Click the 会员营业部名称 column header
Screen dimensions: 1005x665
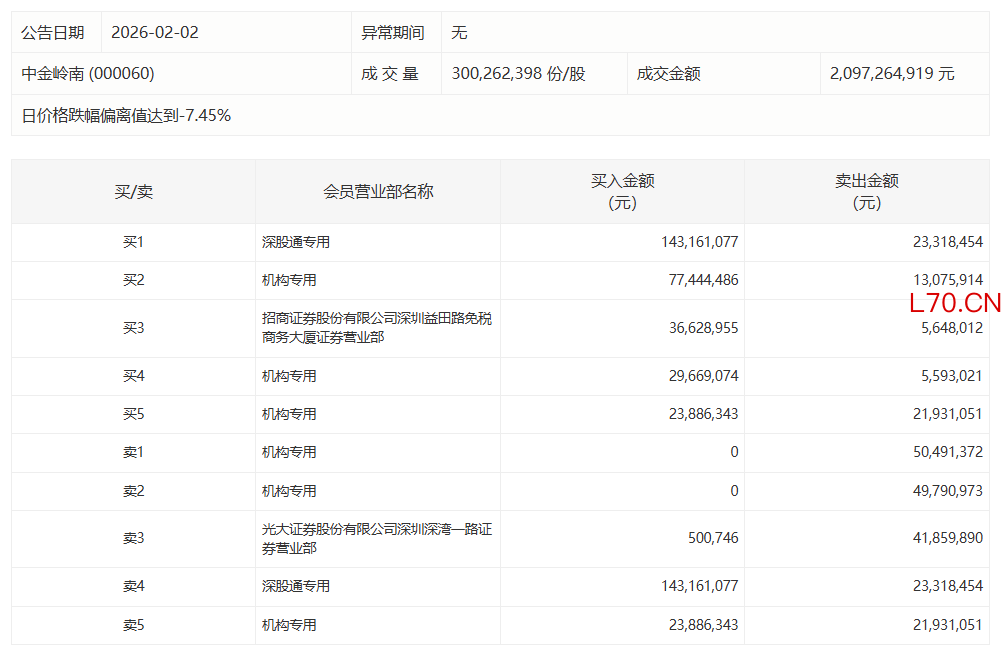[378, 192]
